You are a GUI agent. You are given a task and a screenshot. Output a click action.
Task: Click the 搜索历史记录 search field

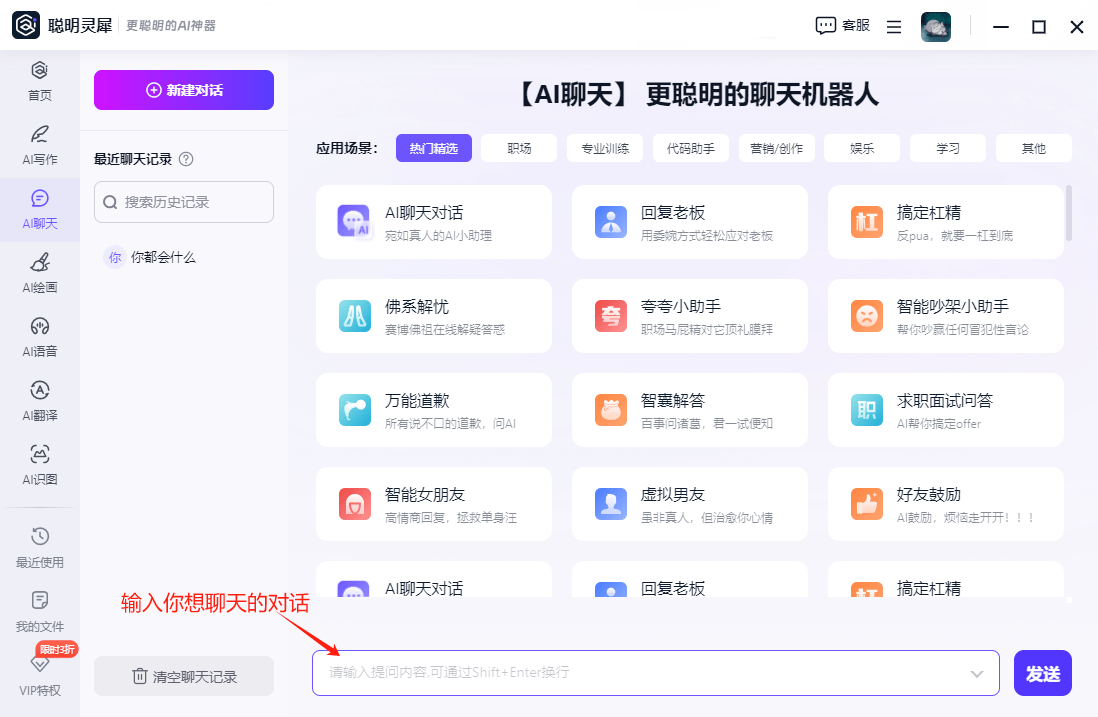pyautogui.click(x=183, y=202)
